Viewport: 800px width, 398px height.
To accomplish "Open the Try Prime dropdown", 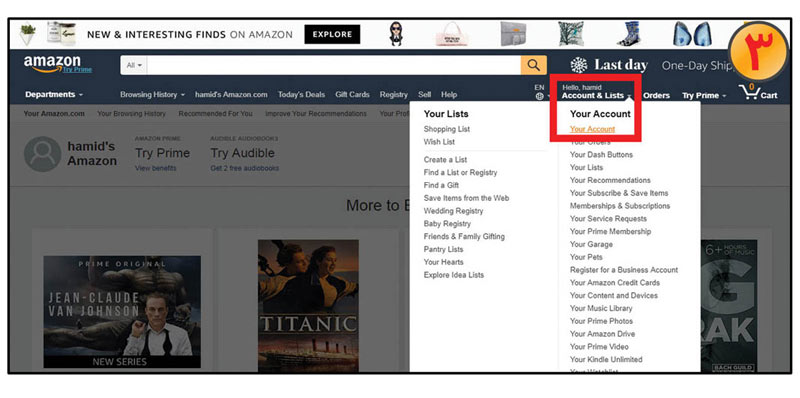I will (704, 95).
